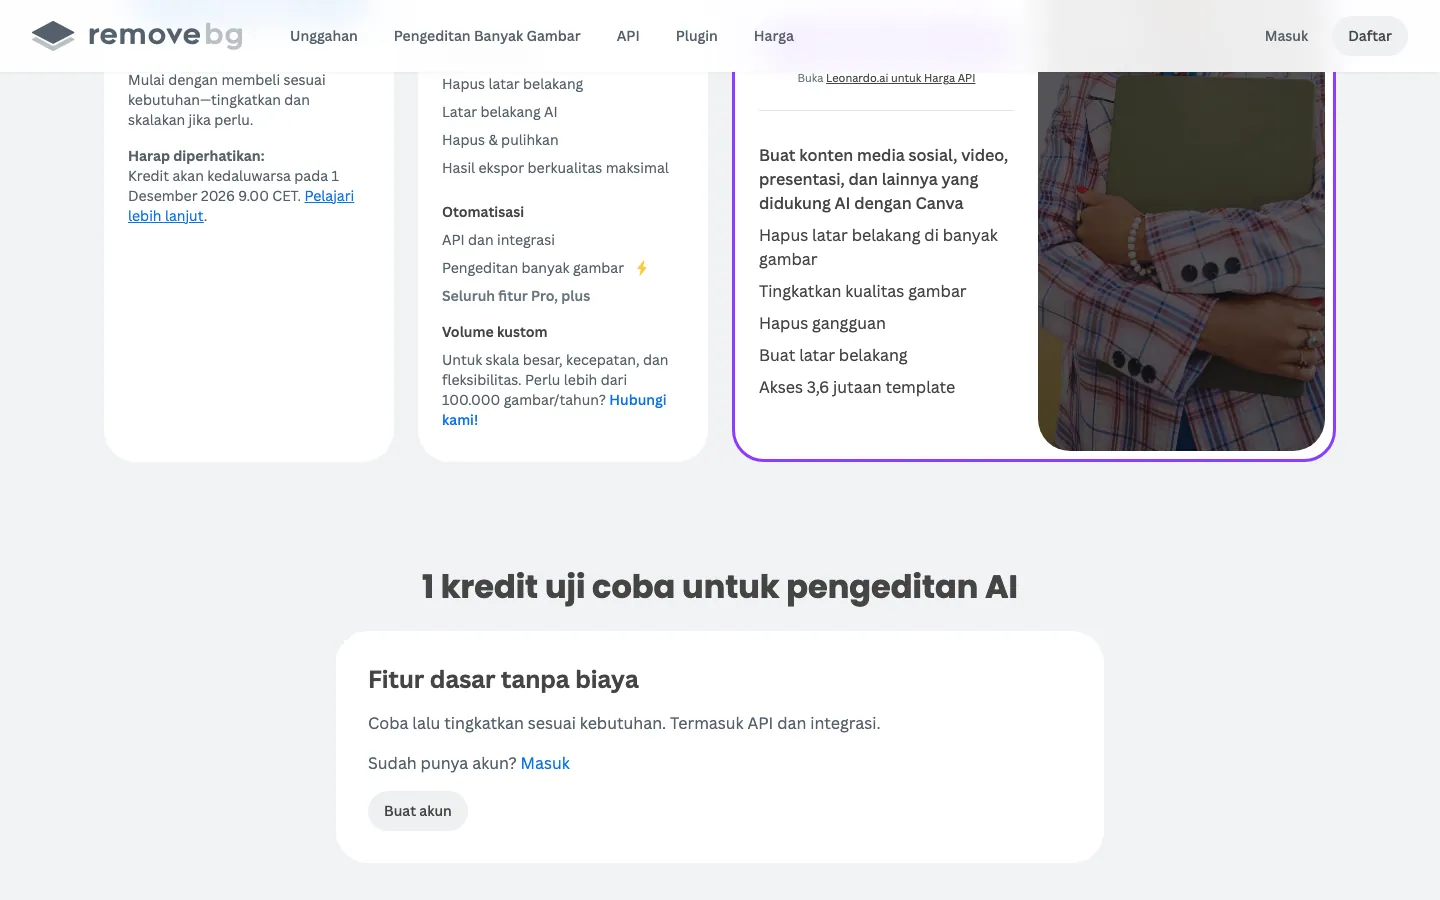Click the Hapus gangguan text

tap(822, 323)
